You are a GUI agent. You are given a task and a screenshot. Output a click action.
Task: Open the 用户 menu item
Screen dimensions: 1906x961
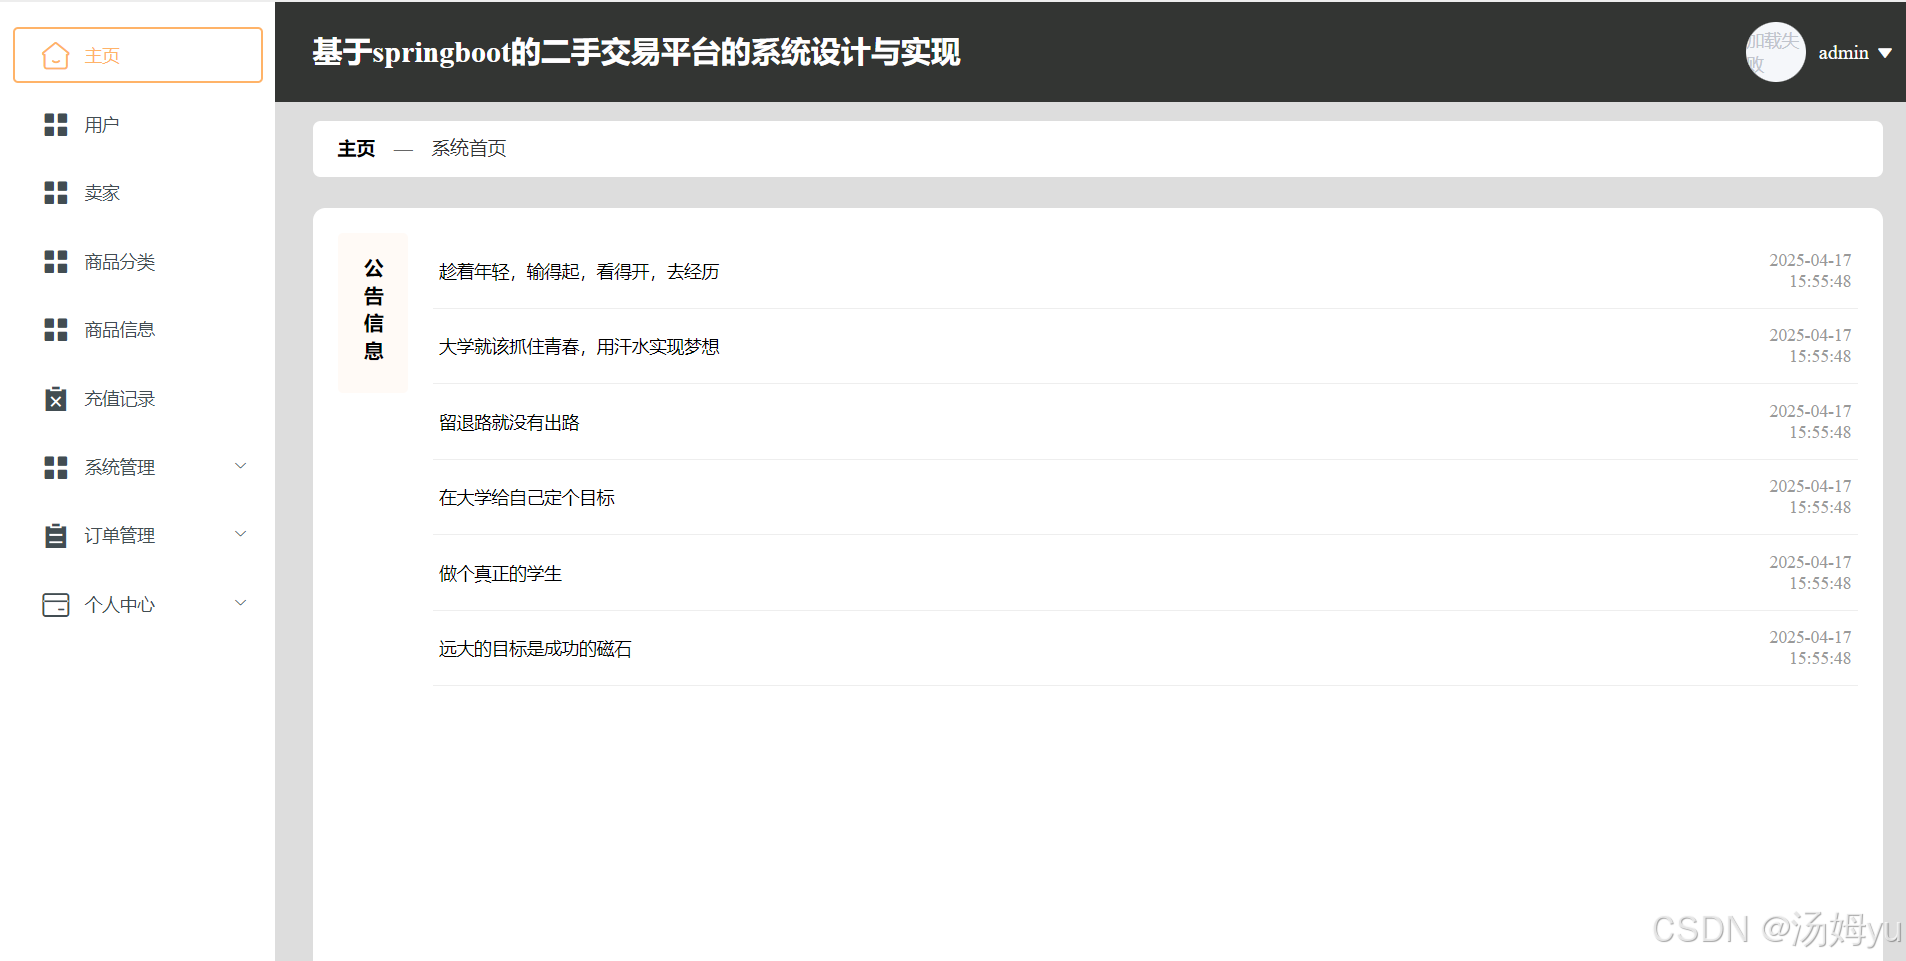point(138,125)
